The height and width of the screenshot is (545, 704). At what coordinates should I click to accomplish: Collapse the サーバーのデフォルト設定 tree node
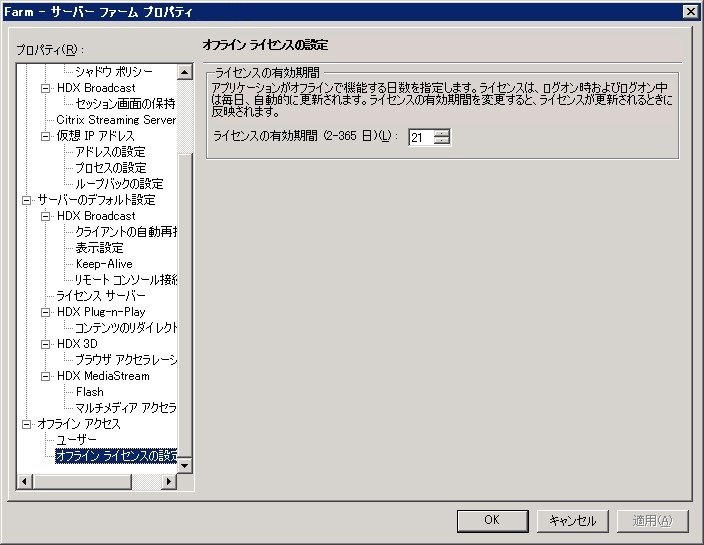[x=27, y=200]
